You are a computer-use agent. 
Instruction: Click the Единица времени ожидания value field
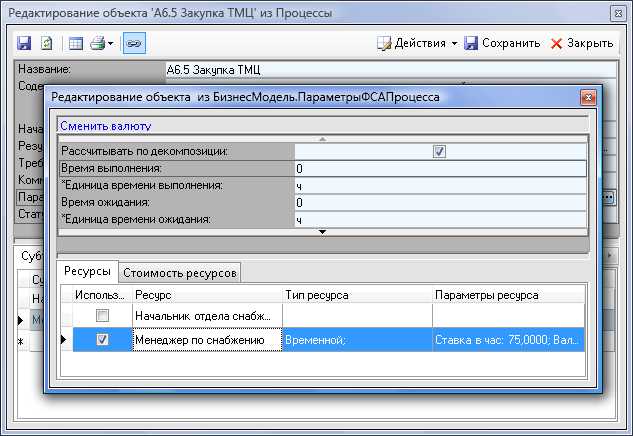point(440,220)
